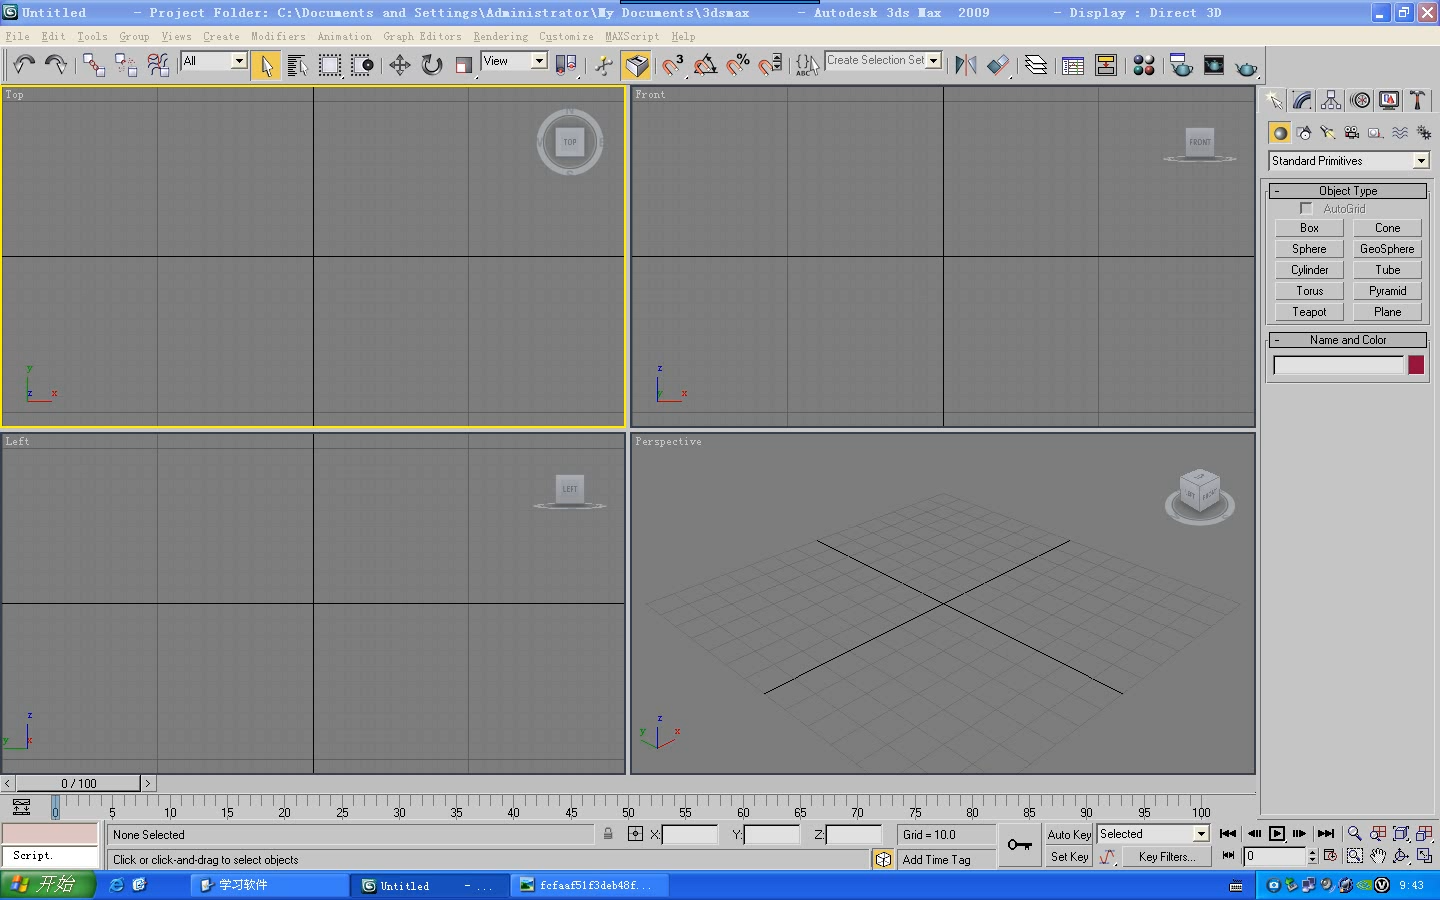Open the Edit menu
Viewport: 1440px width, 900px height.
click(54, 36)
